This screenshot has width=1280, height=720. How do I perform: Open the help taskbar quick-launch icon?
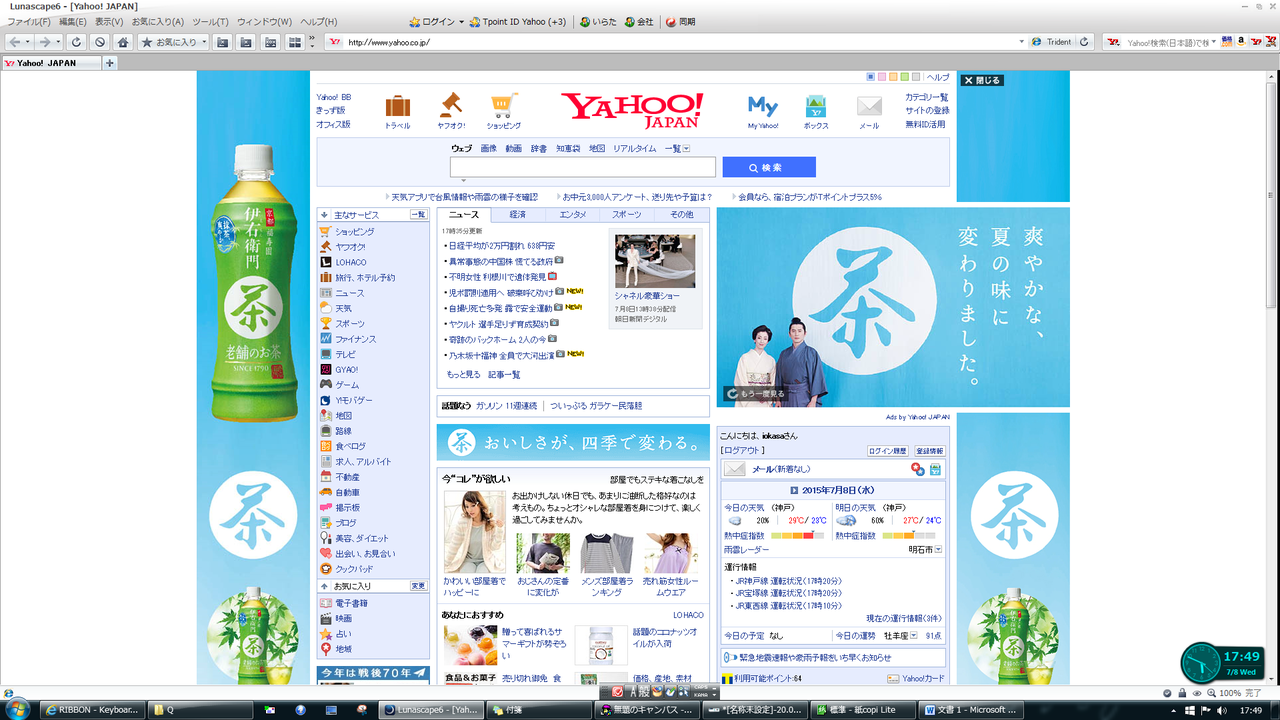[299, 709]
